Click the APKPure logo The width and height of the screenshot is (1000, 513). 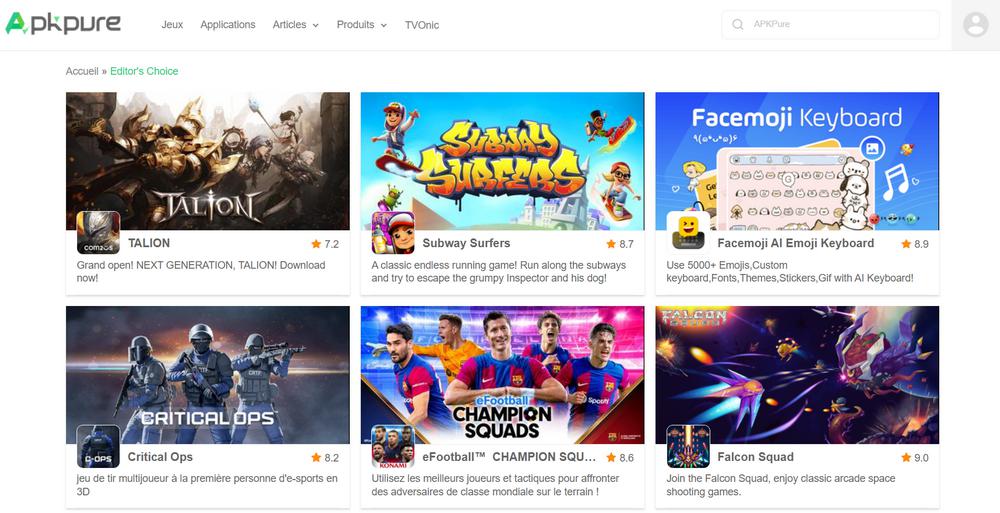point(63,24)
